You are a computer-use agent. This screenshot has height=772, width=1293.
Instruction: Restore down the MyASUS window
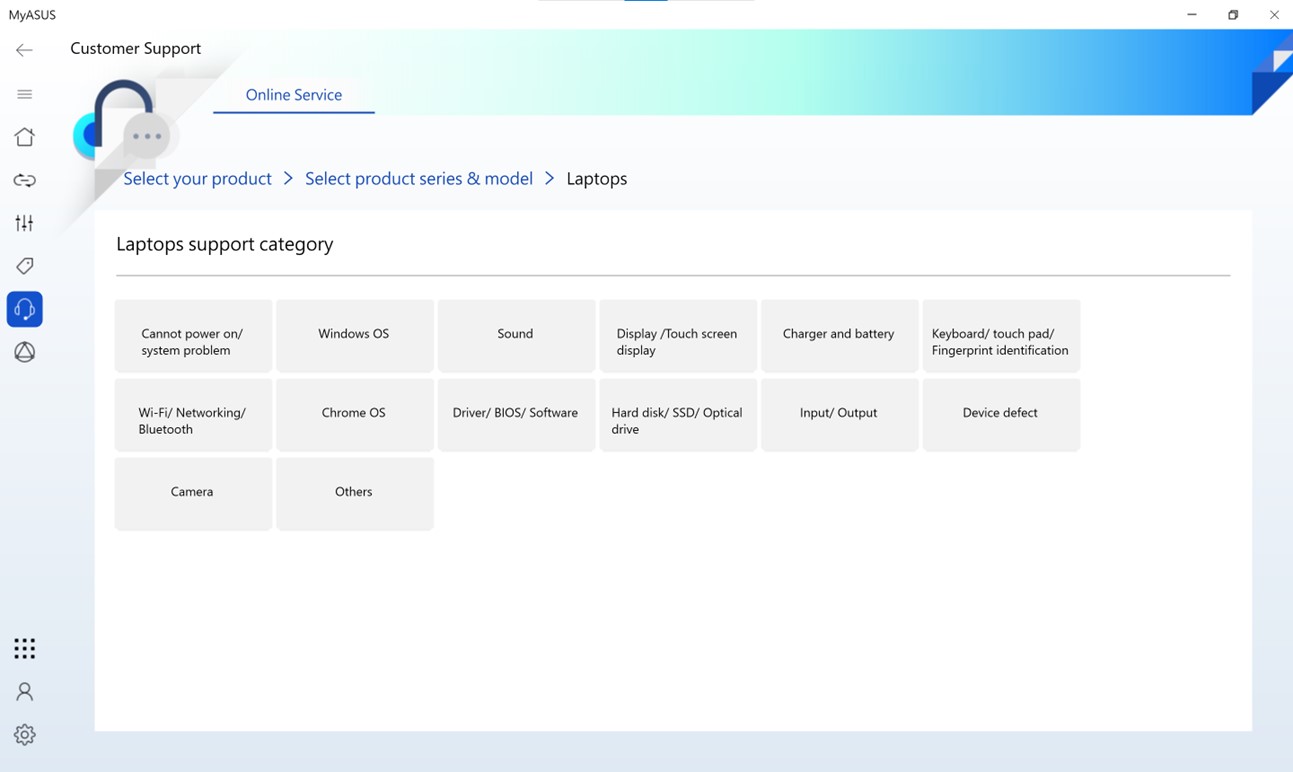click(x=1233, y=15)
